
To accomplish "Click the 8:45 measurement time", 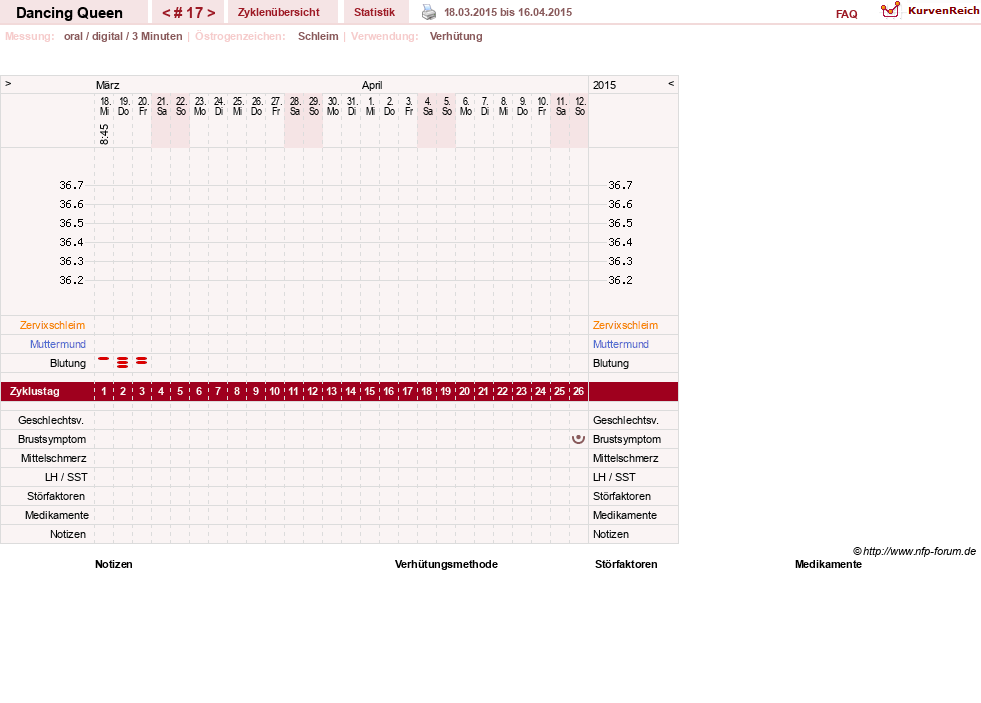I will tap(104, 134).
